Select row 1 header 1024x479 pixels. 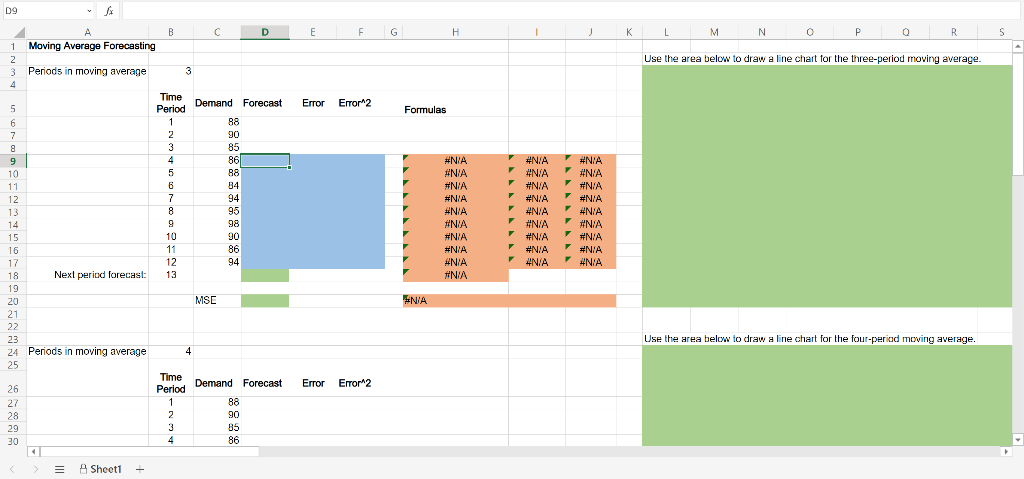(13, 46)
